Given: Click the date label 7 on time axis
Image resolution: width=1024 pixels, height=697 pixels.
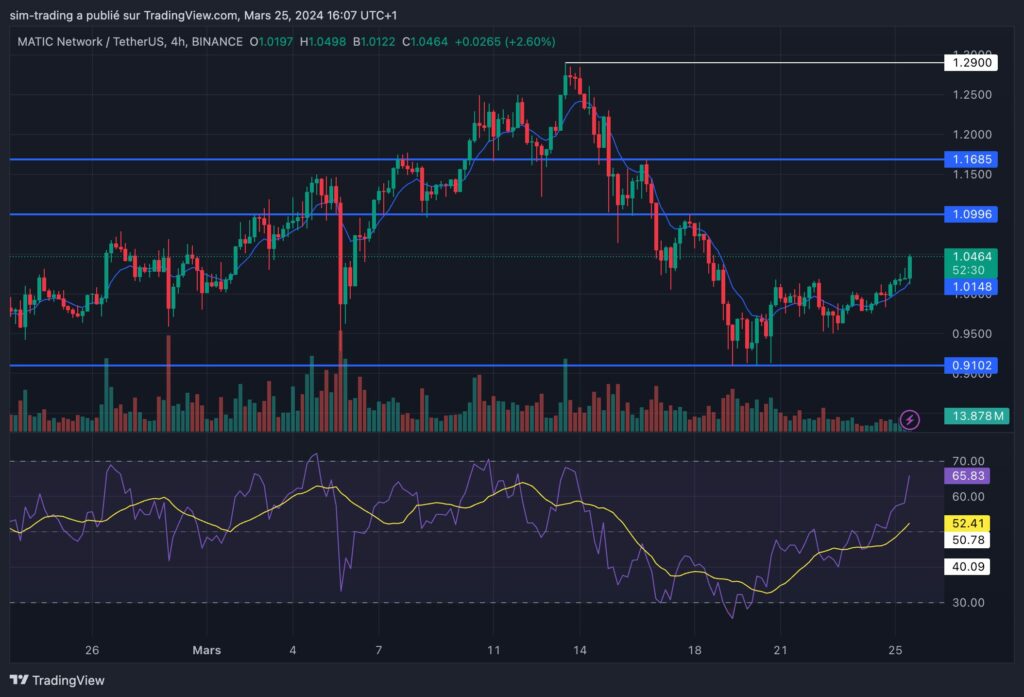Looking at the screenshot, I should (x=379, y=650).
